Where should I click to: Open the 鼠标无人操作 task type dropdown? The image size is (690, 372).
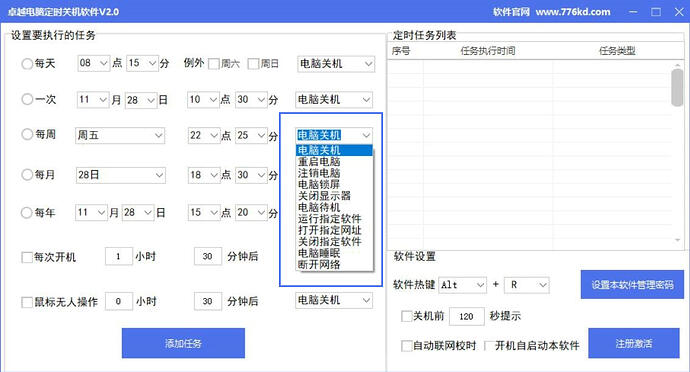pyautogui.click(x=334, y=300)
